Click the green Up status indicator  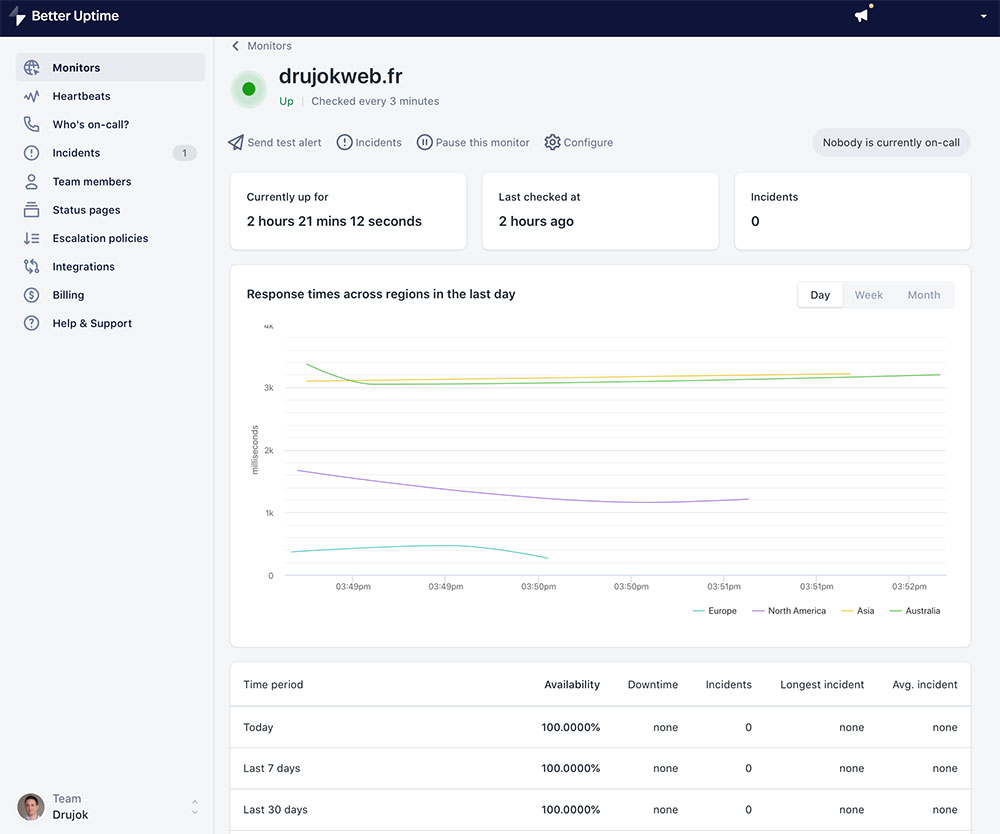click(249, 89)
